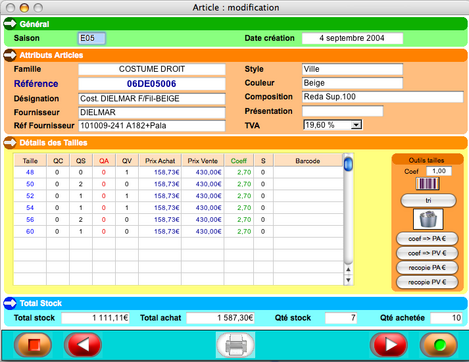The image size is (469, 362).
Task: Click the QA column header
Action: point(104,161)
